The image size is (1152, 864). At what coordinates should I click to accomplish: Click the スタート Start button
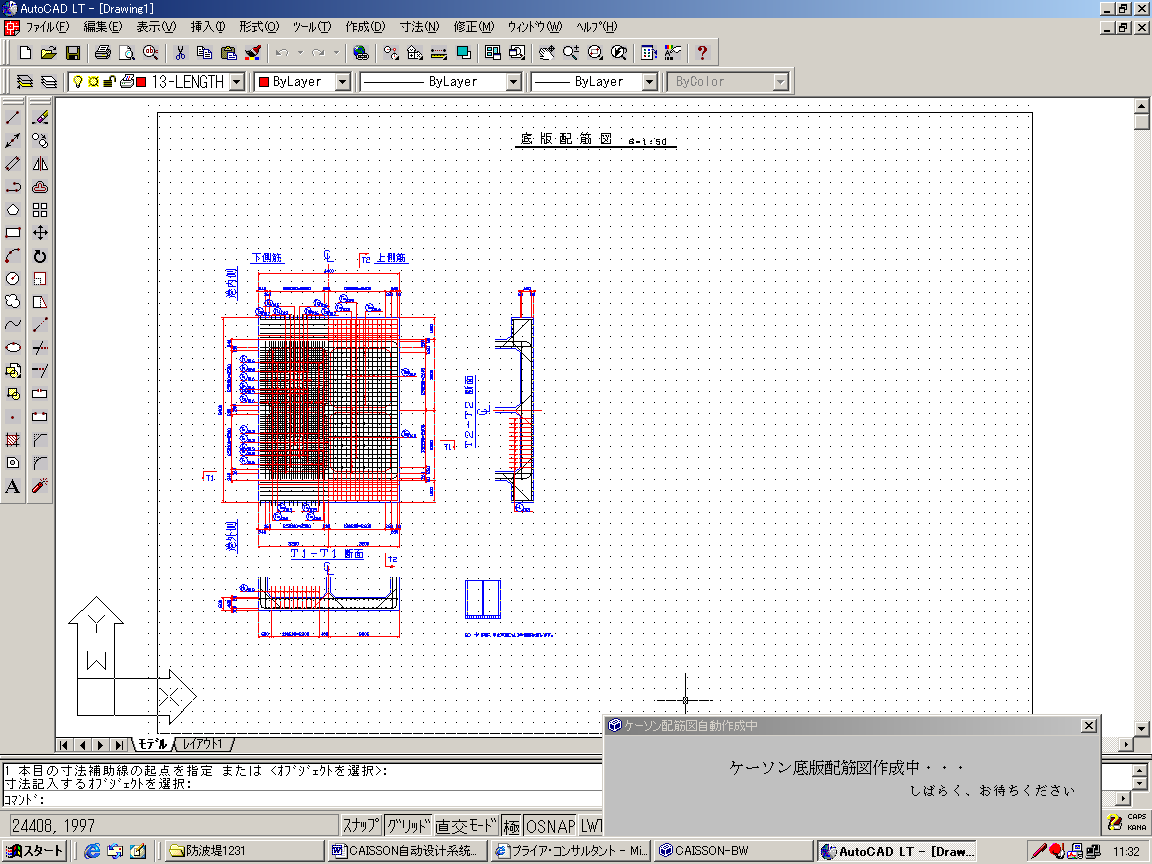(35, 851)
